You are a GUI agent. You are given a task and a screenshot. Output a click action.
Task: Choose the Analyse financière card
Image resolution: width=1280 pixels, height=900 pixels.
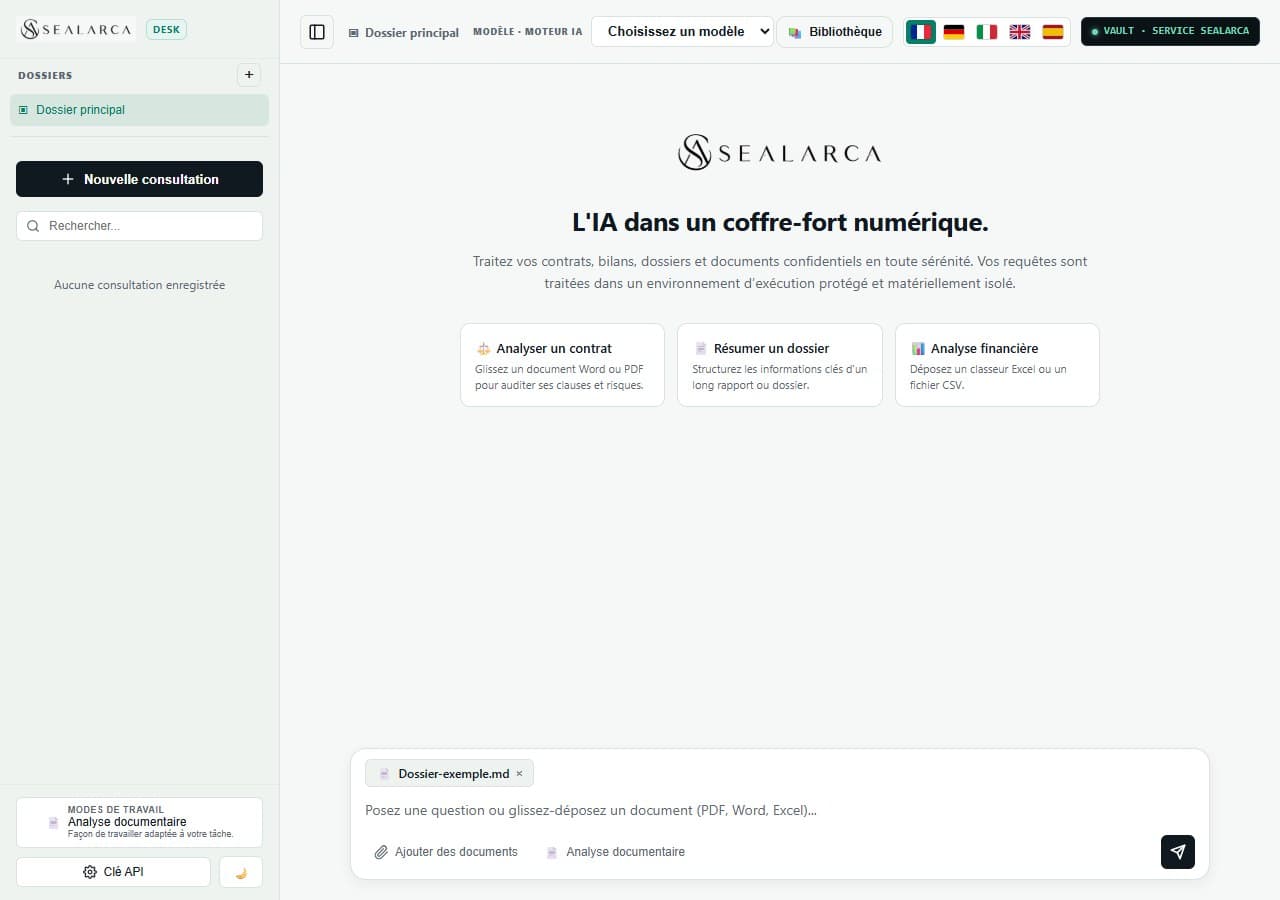[997, 365]
